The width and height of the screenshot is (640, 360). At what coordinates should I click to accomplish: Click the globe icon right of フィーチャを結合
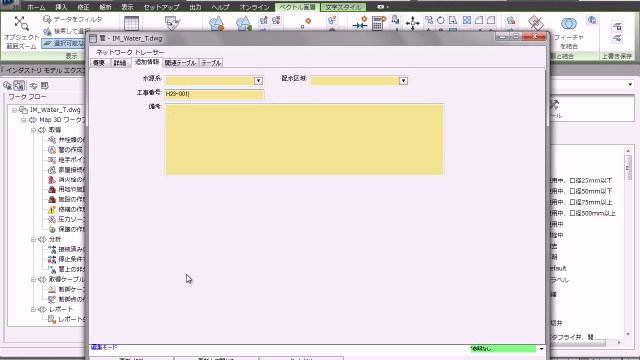pyautogui.click(x=592, y=20)
